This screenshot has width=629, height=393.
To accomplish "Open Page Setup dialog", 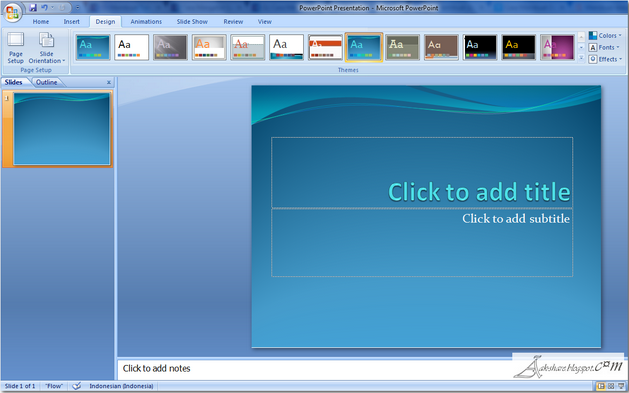I will (16, 48).
